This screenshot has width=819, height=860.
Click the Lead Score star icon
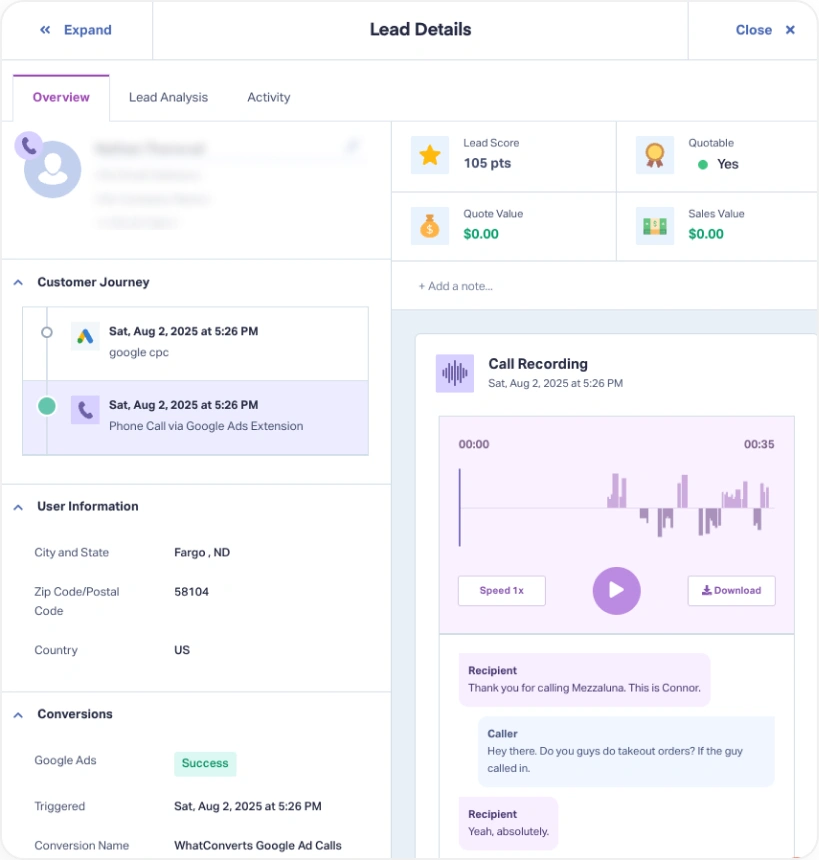coord(430,155)
